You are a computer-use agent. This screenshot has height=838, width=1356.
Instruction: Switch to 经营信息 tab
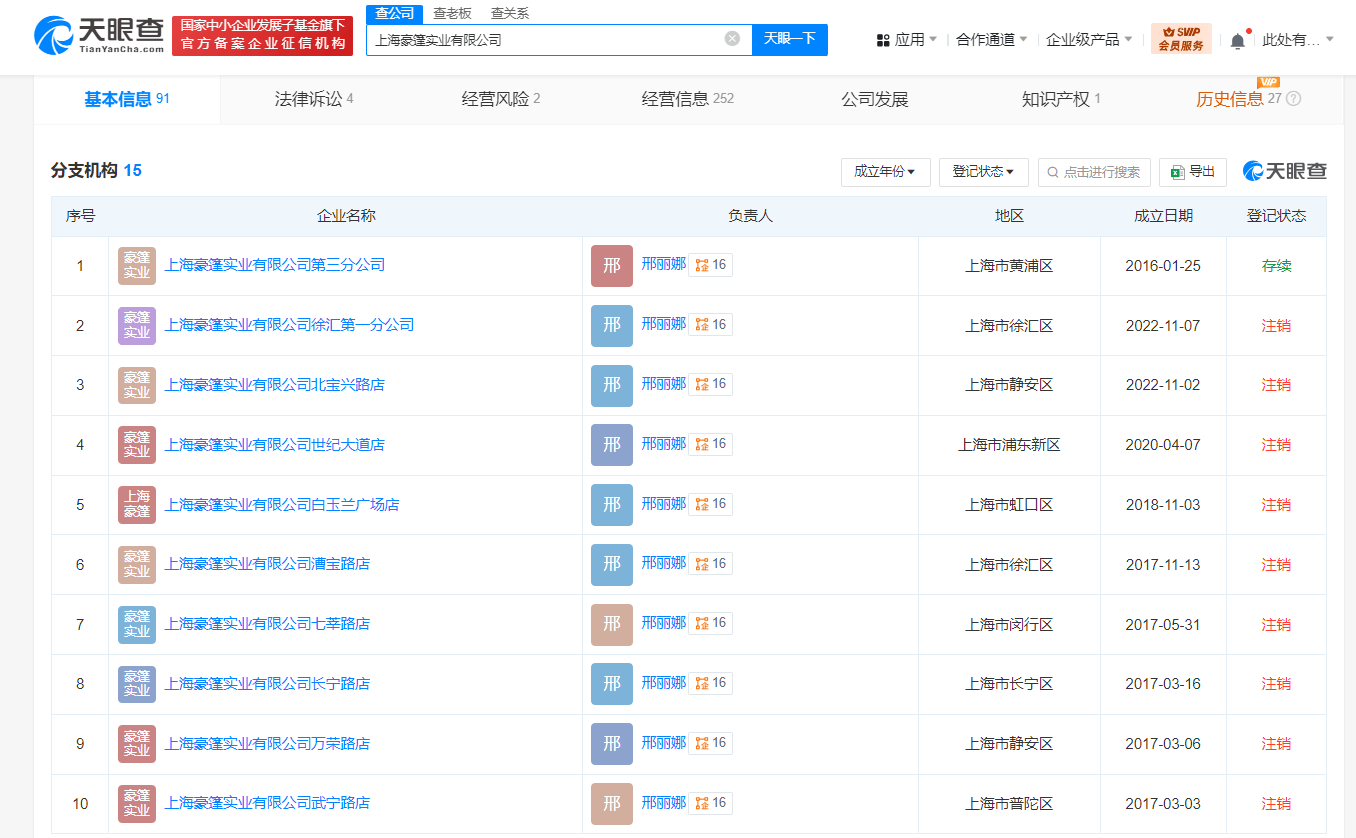[688, 99]
